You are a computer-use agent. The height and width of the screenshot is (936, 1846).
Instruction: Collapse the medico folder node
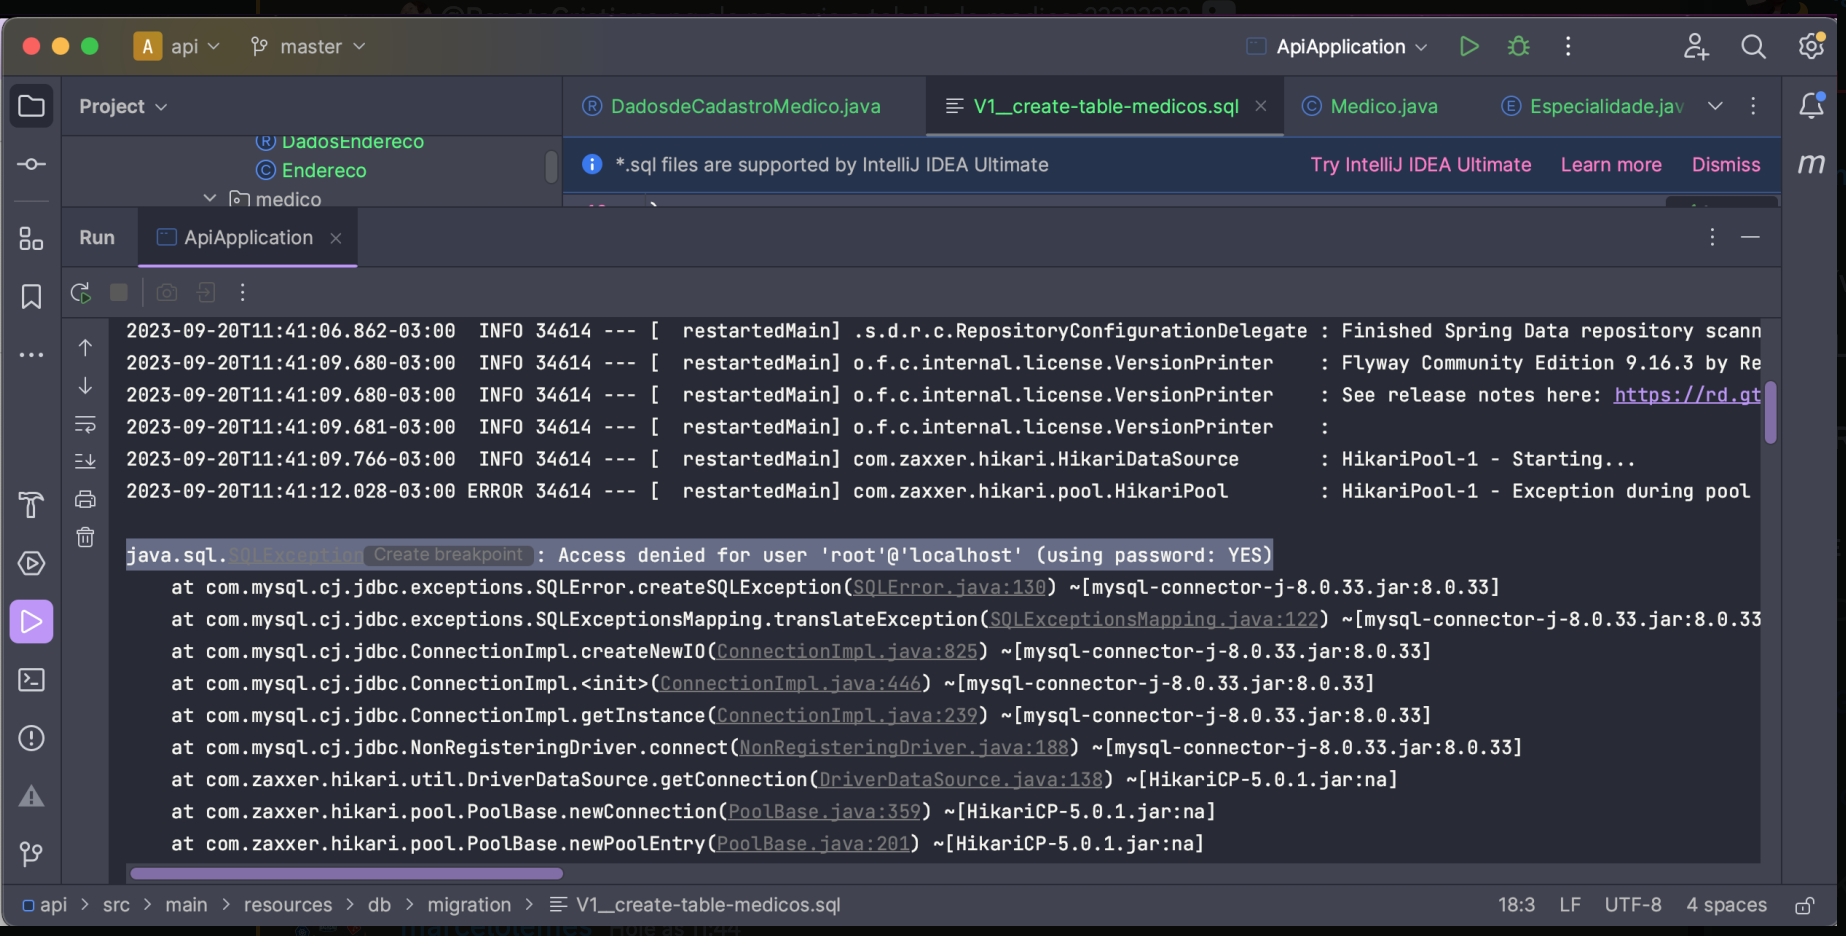(210, 198)
